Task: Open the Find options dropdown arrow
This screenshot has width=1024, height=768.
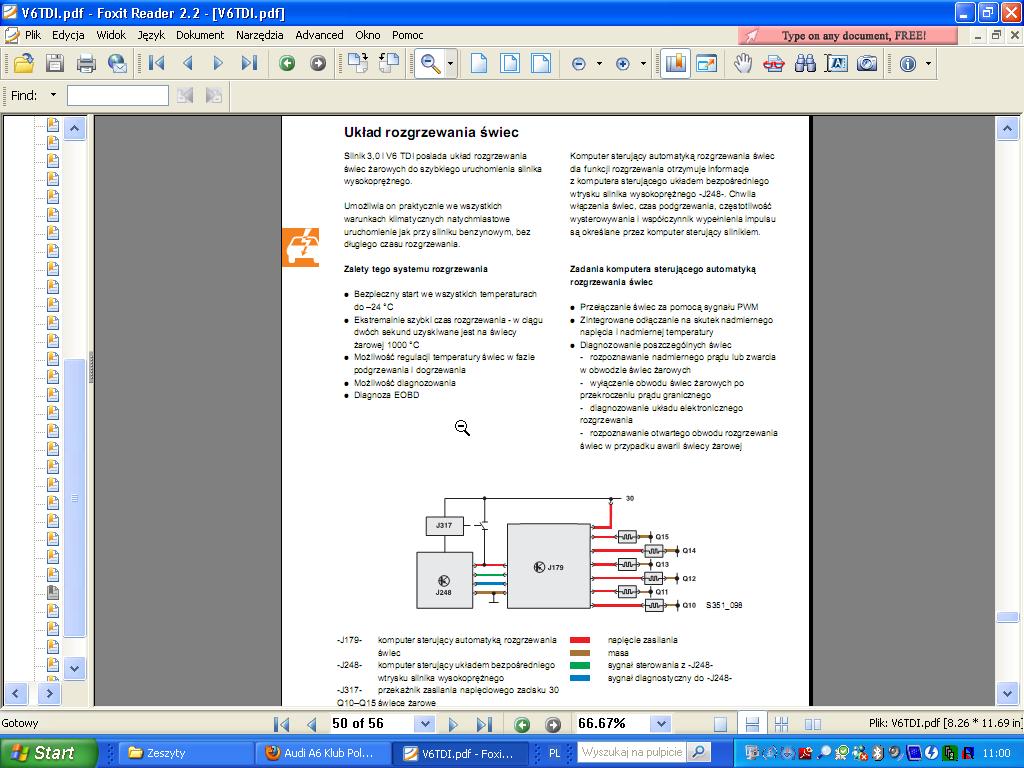Action: pos(53,96)
